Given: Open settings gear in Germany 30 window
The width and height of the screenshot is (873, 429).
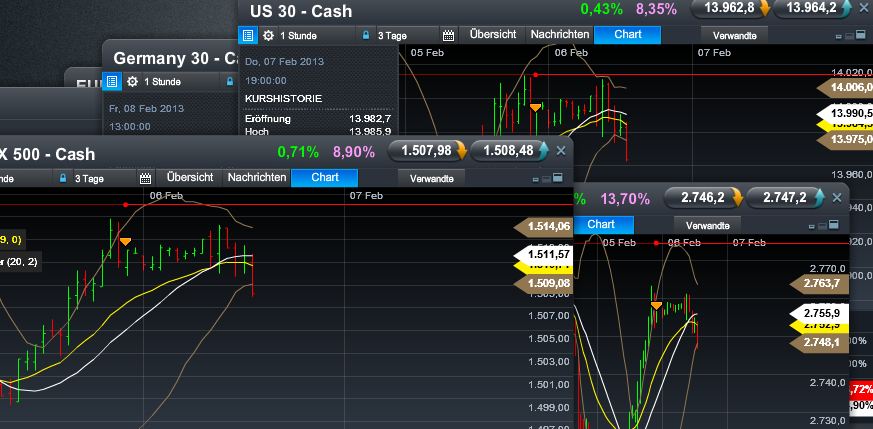Looking at the screenshot, I should (x=132, y=82).
